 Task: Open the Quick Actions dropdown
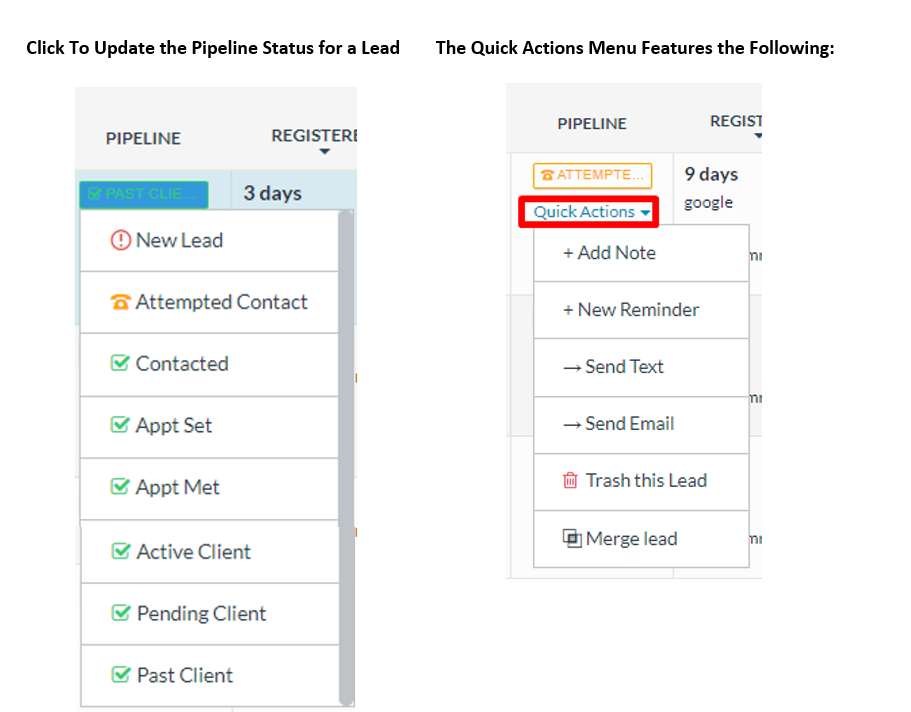(591, 212)
